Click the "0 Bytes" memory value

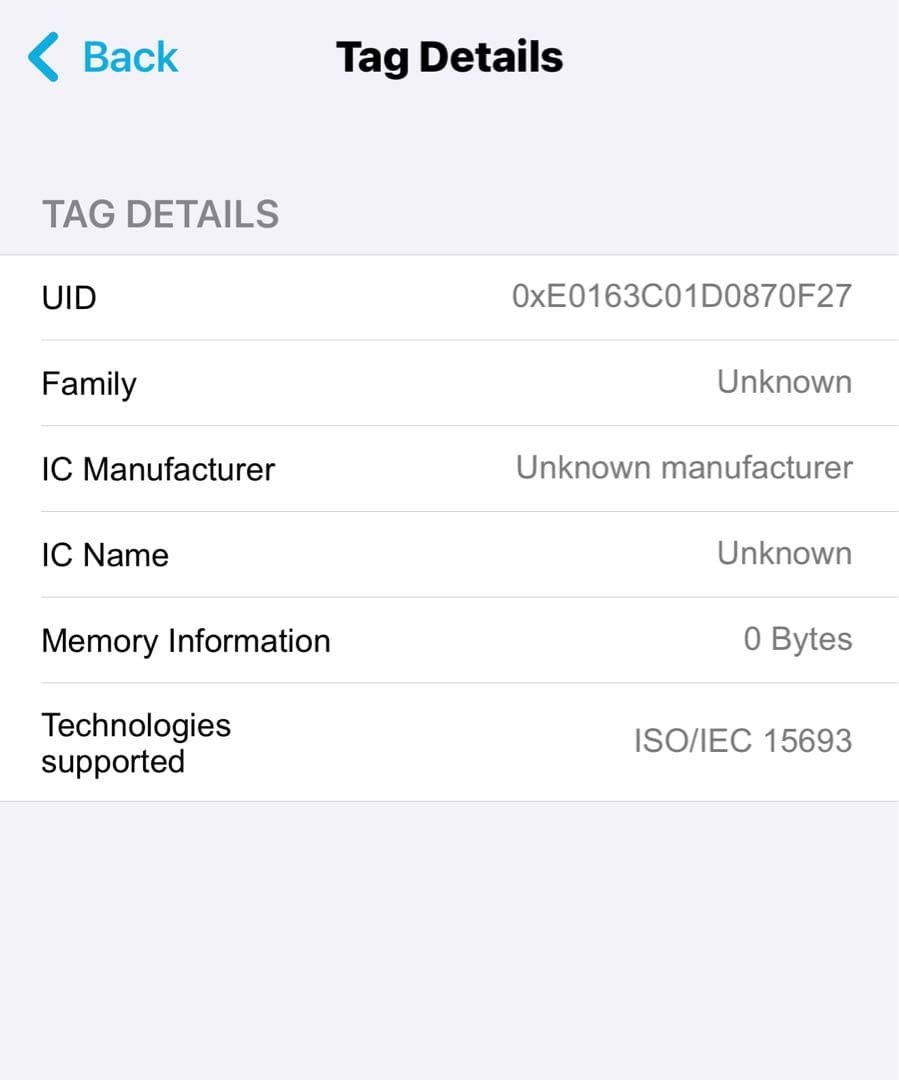797,640
